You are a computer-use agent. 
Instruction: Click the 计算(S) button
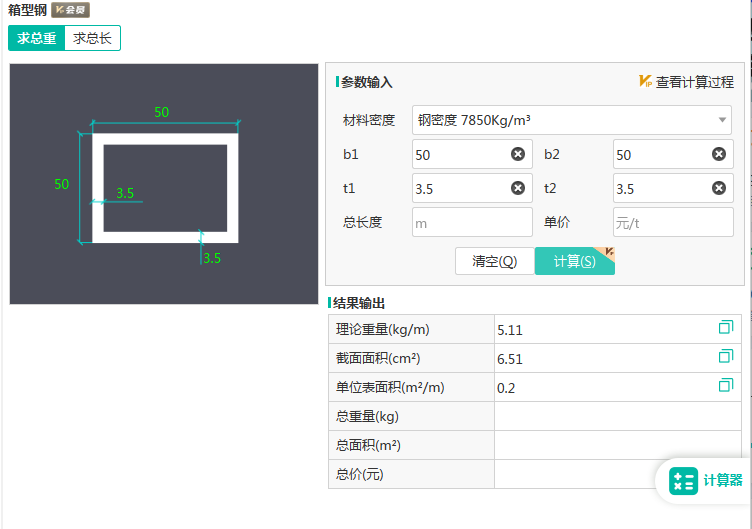click(x=575, y=261)
